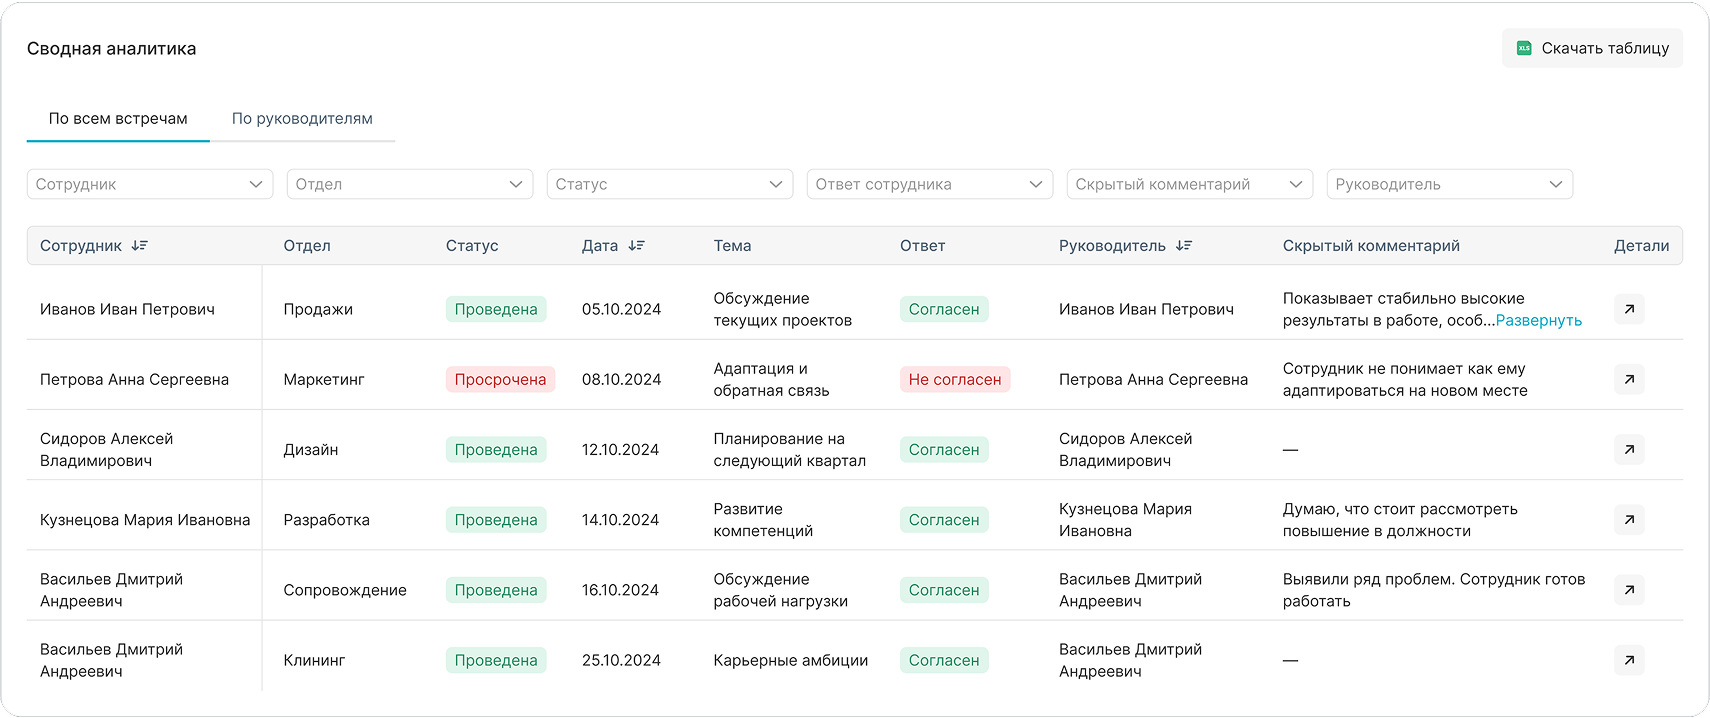Screen dimensions: 1710x718
Task: Click topic Развитие компетенций
Action: click(x=763, y=519)
